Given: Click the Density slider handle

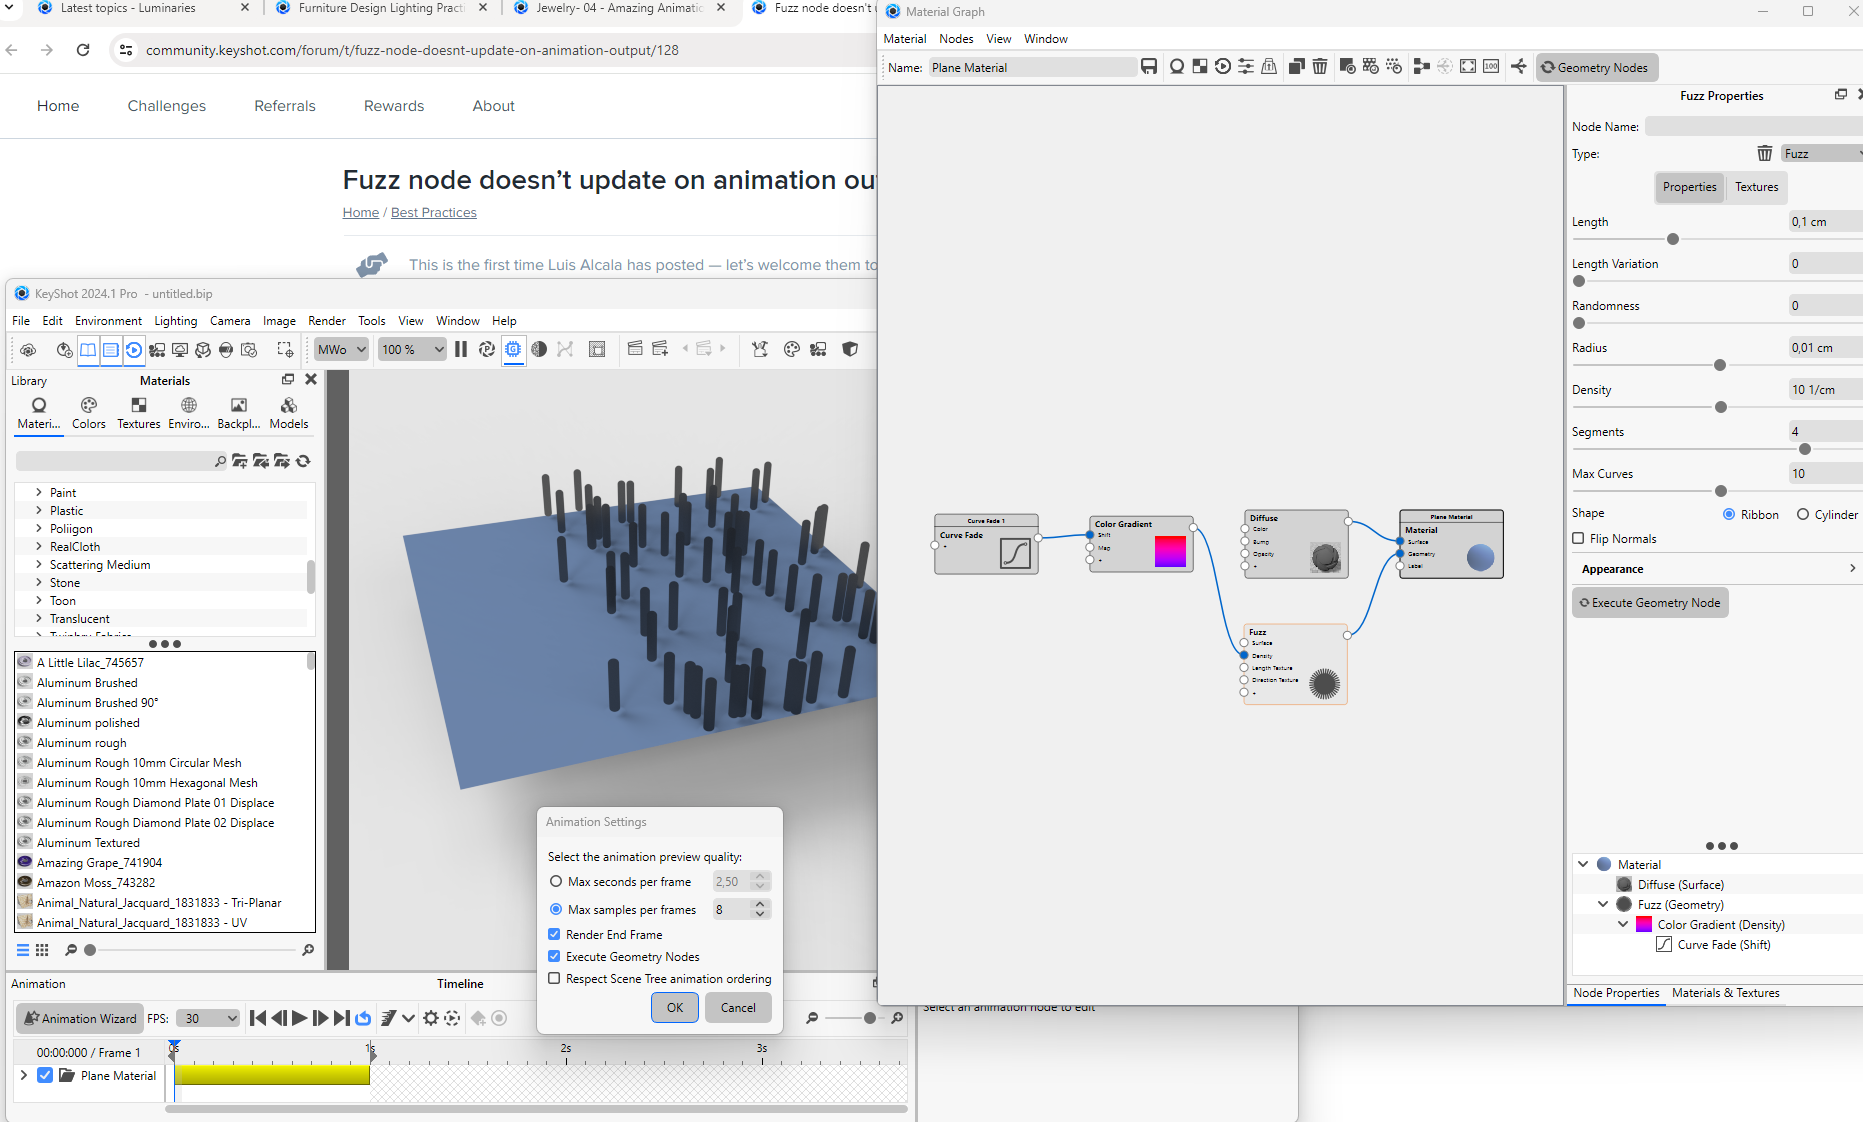Looking at the screenshot, I should point(1721,407).
